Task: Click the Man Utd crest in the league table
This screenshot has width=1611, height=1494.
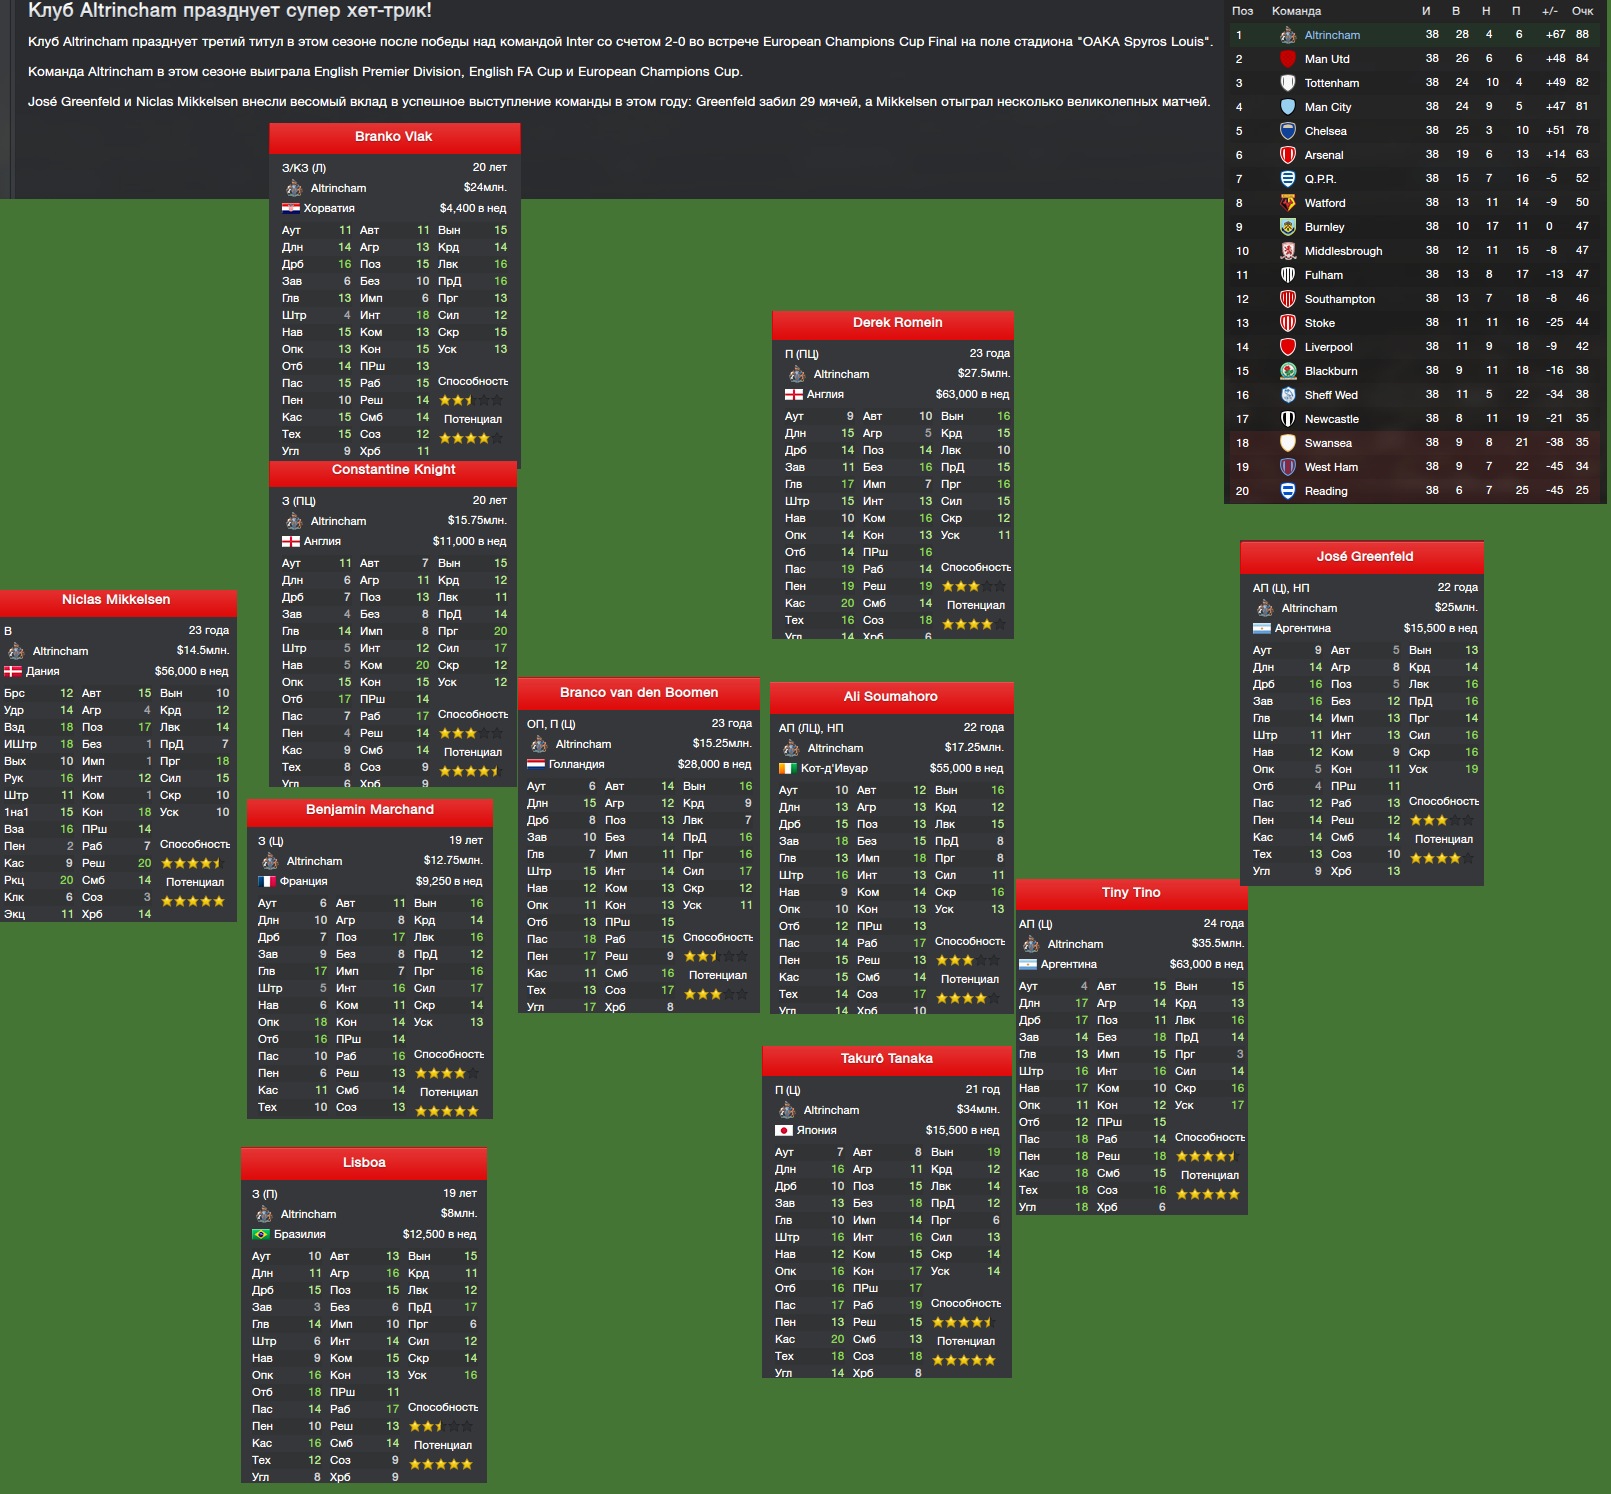Action: pyautogui.click(x=1288, y=59)
